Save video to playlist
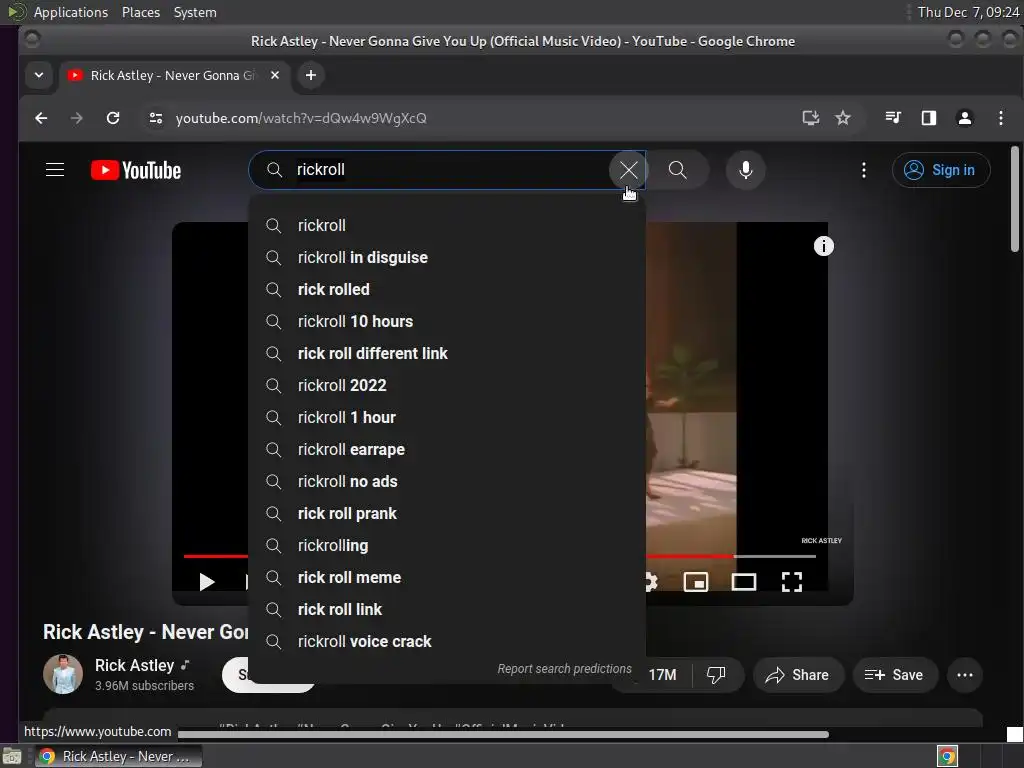The width and height of the screenshot is (1024, 768). 895,675
